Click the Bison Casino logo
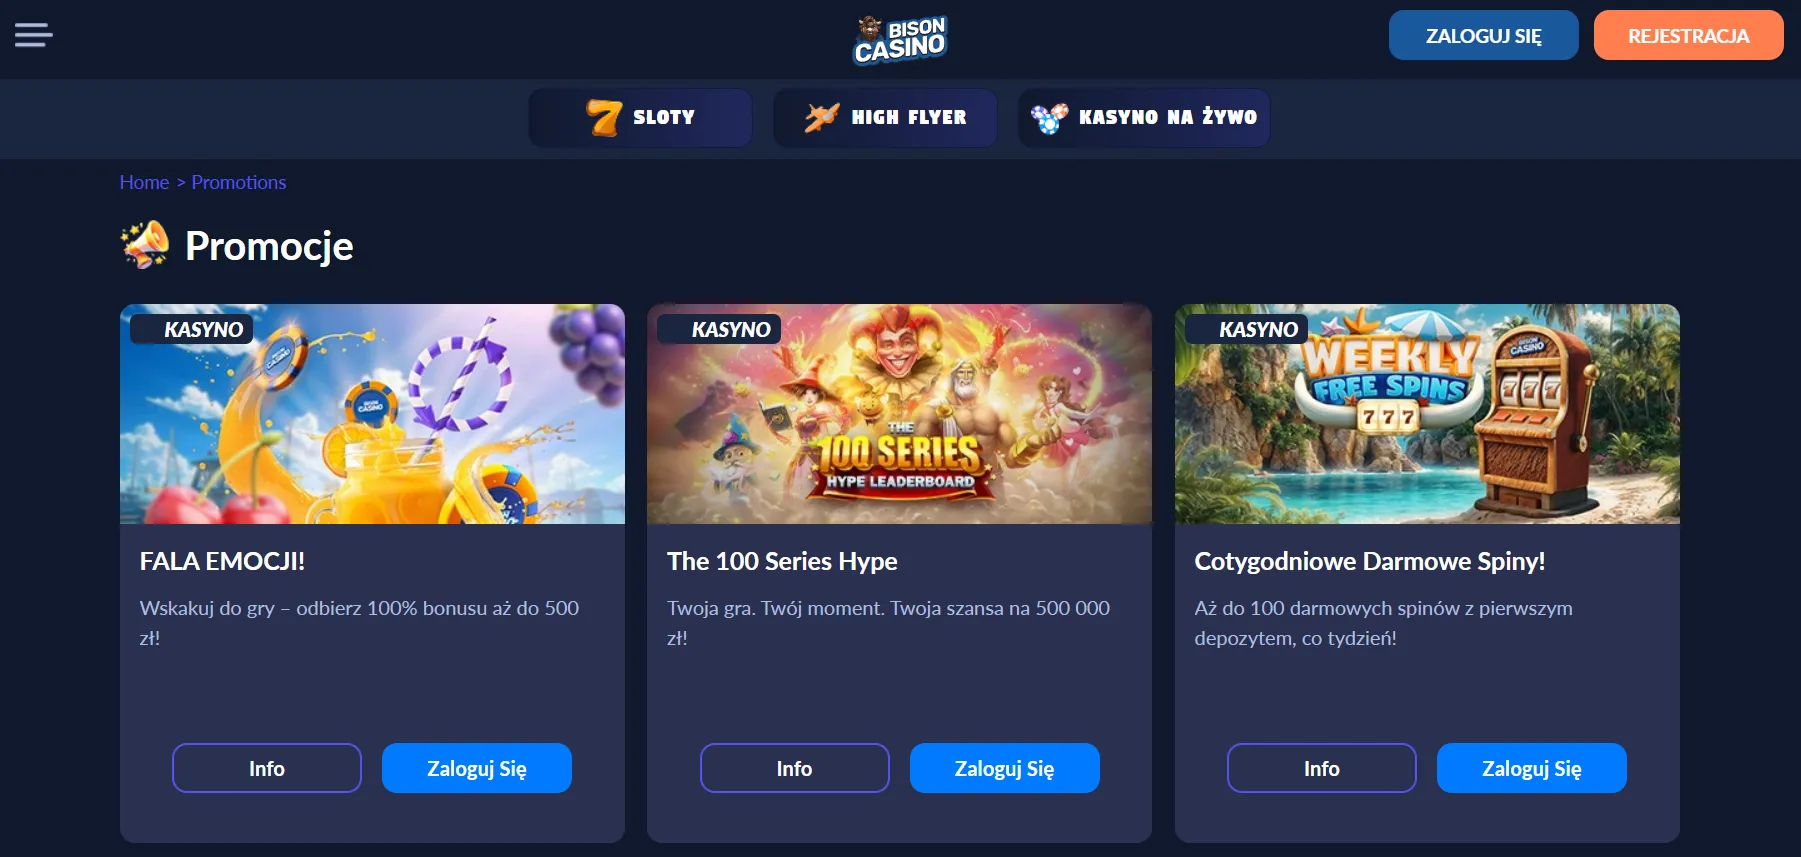 pyautogui.click(x=900, y=40)
